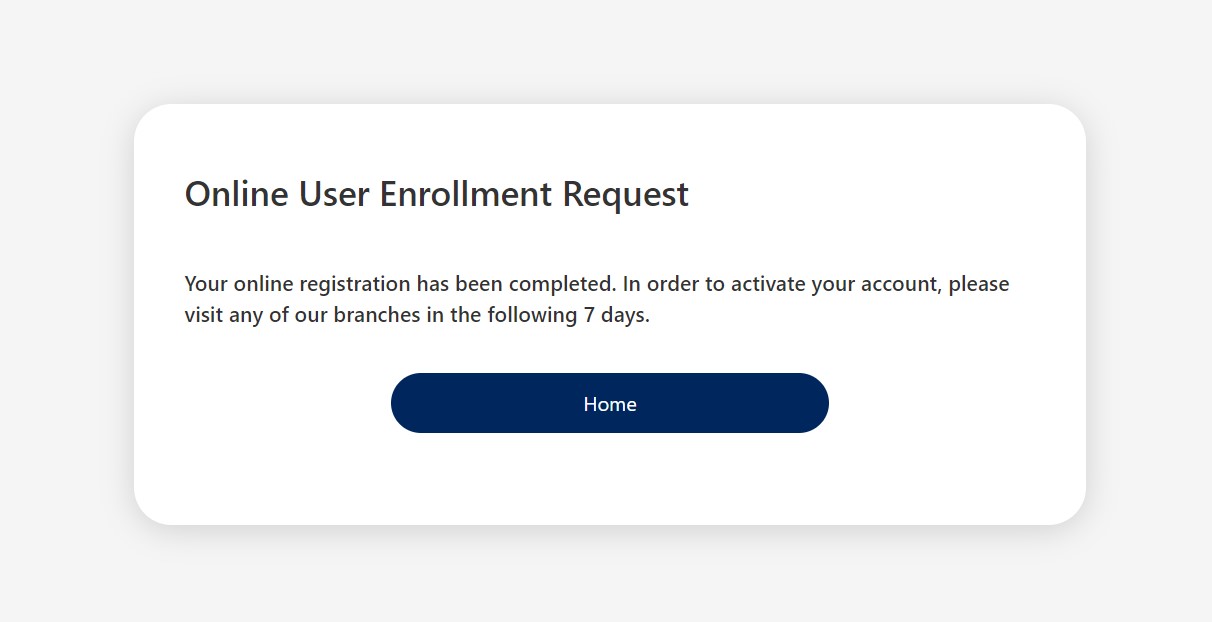This screenshot has height=622, width=1212.
Task: Click the Home button
Action: click(609, 404)
